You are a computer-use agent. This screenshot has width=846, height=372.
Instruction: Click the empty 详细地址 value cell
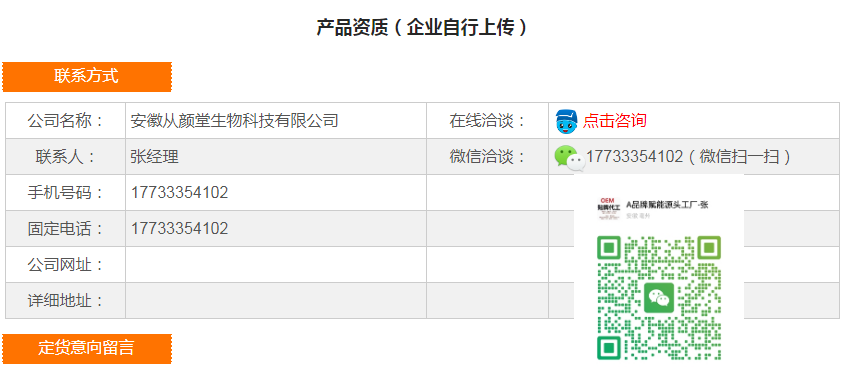pos(276,301)
